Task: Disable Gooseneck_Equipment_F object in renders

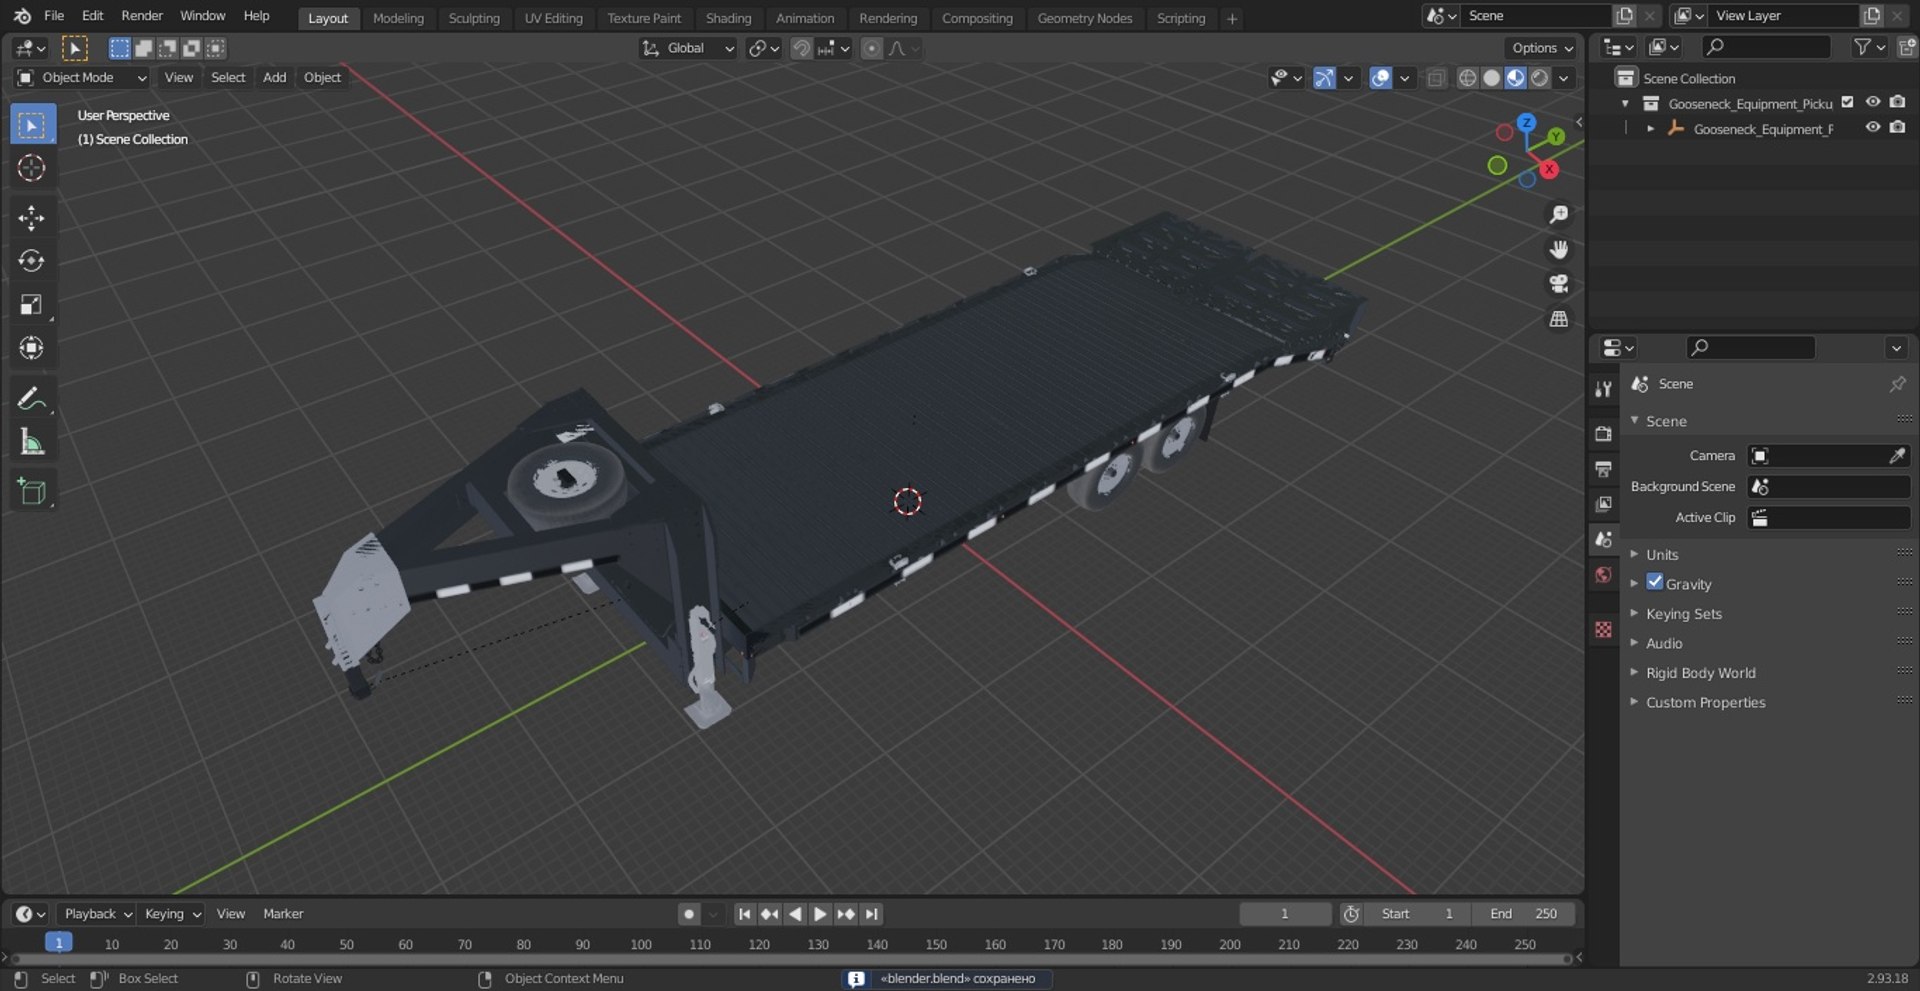Action: [x=1897, y=127]
